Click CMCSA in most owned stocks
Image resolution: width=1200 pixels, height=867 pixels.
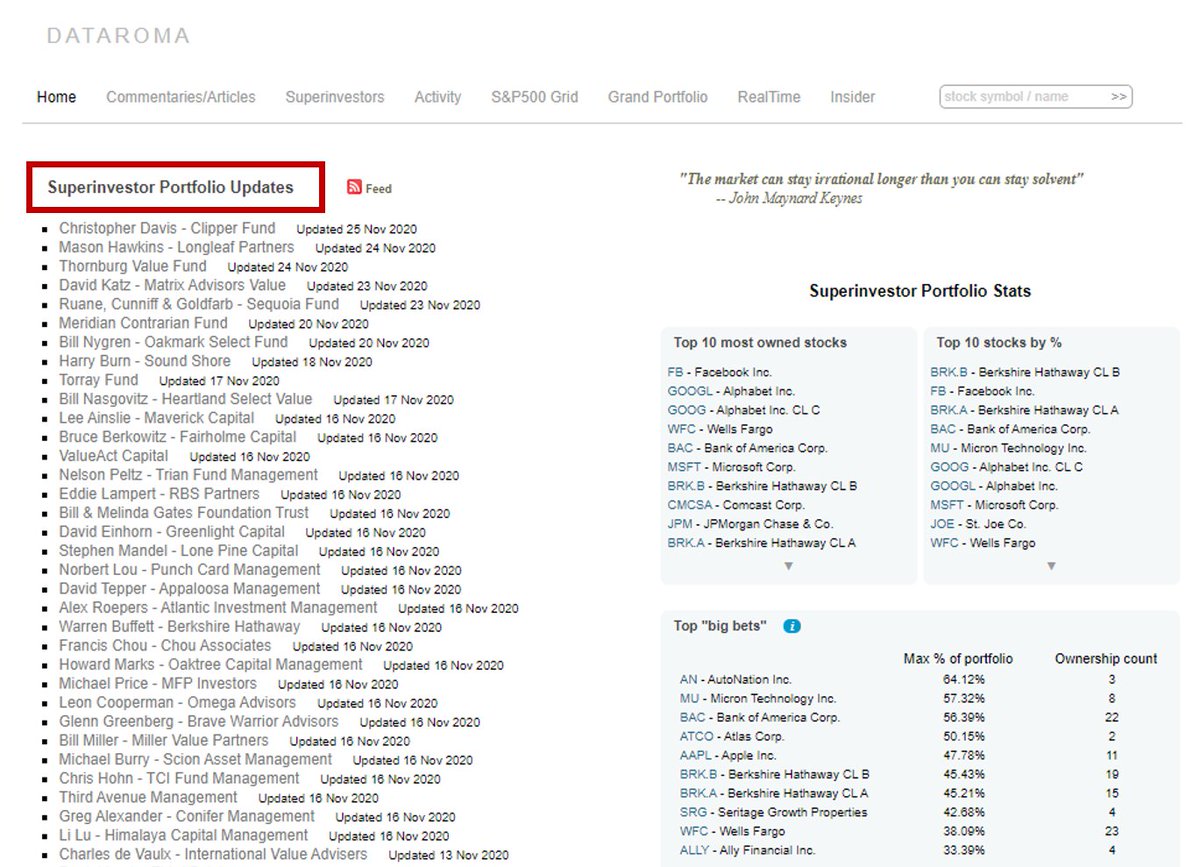(x=689, y=505)
